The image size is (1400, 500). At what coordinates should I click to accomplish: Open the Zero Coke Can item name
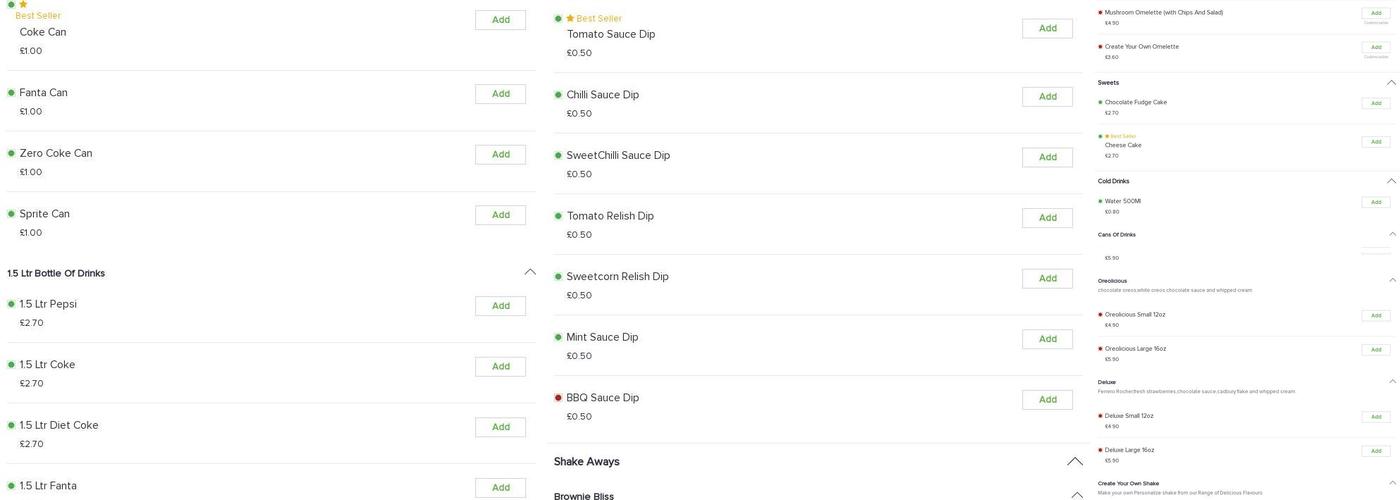click(x=56, y=153)
